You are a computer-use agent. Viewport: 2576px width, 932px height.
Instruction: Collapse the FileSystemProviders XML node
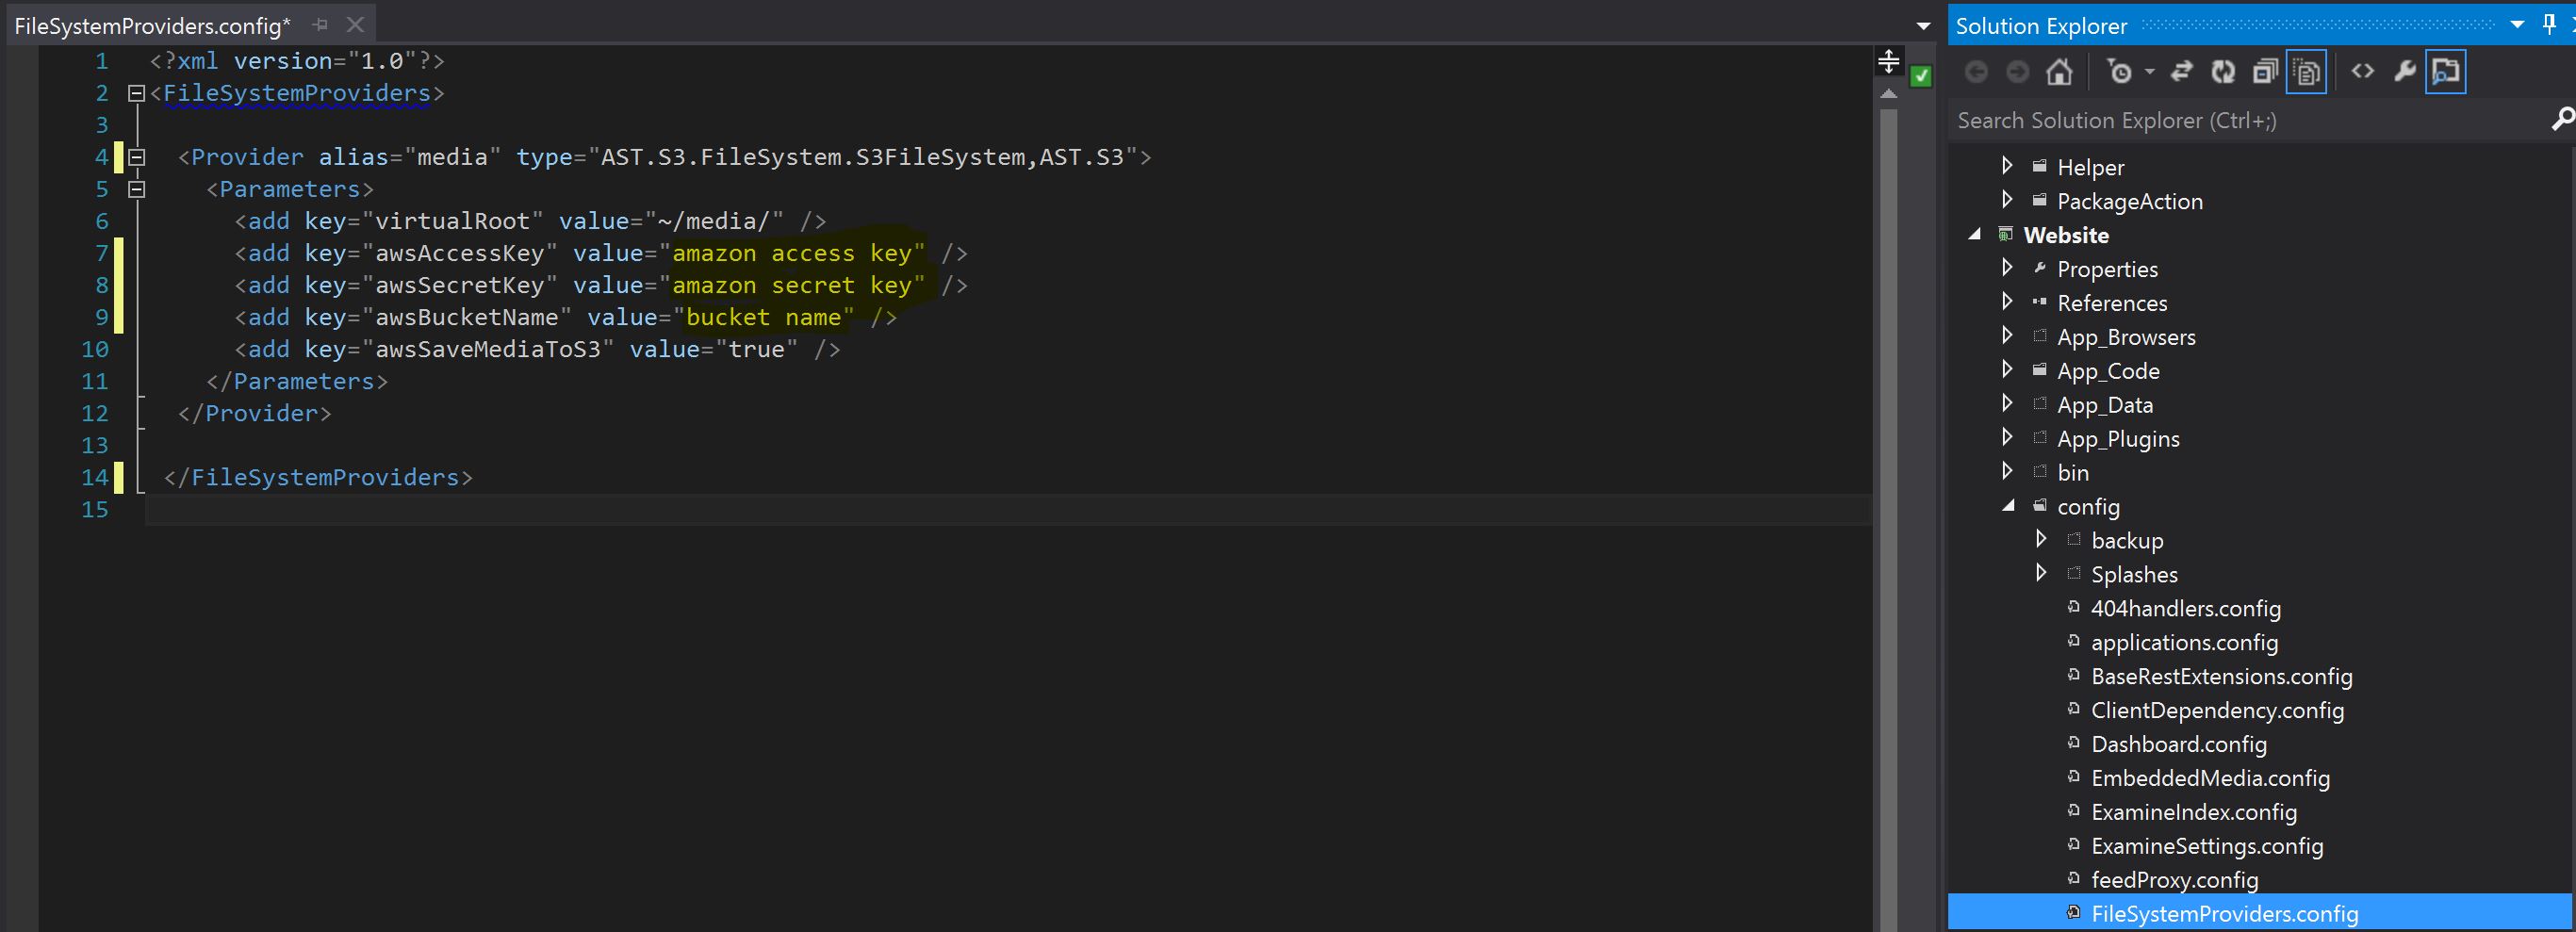pos(137,94)
